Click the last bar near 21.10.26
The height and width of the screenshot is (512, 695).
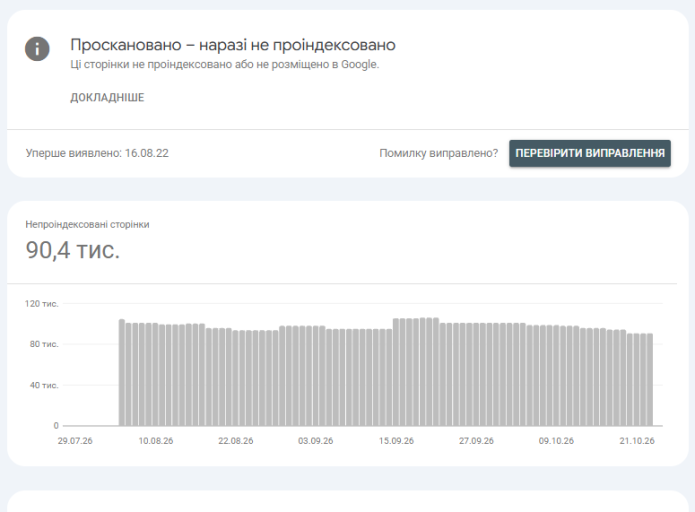click(x=650, y=379)
